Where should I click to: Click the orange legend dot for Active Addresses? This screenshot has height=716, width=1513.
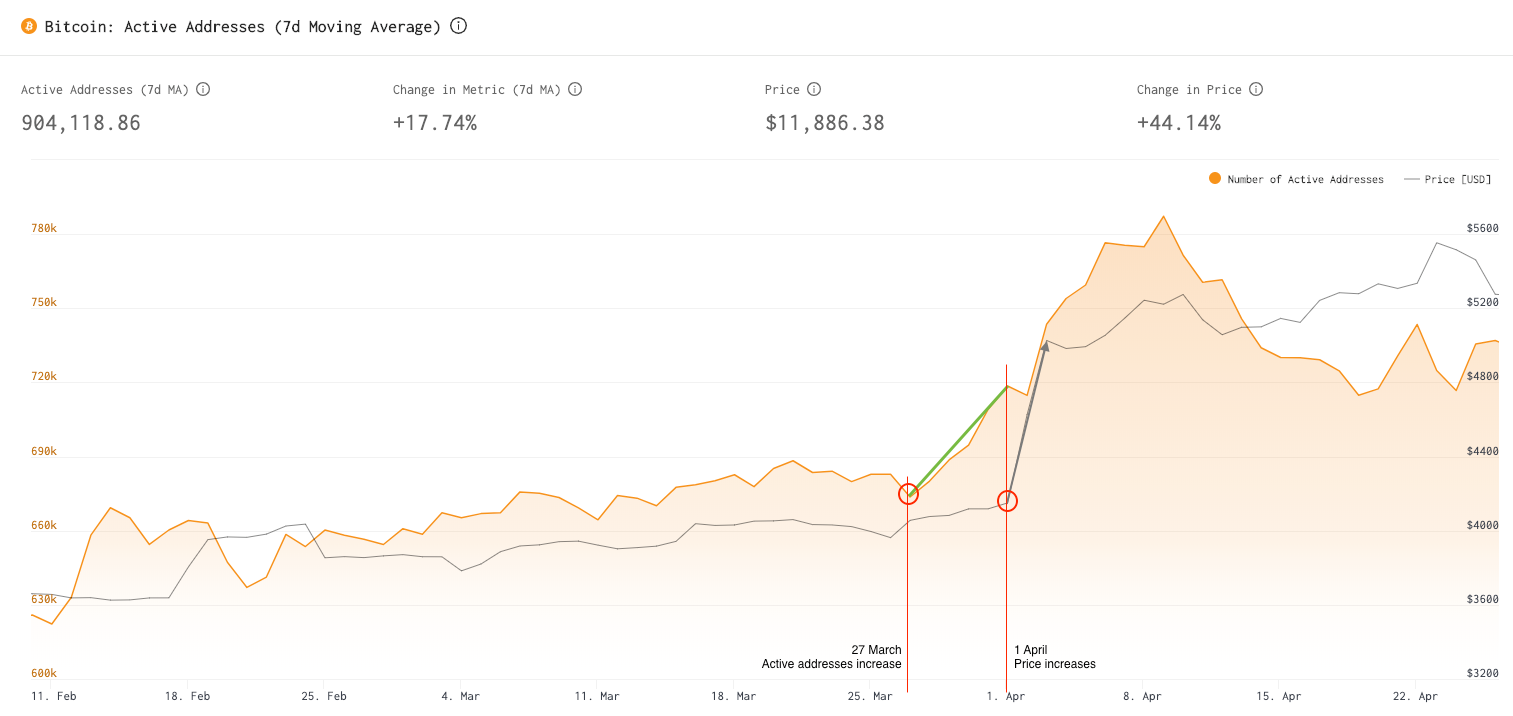pyautogui.click(x=1215, y=178)
